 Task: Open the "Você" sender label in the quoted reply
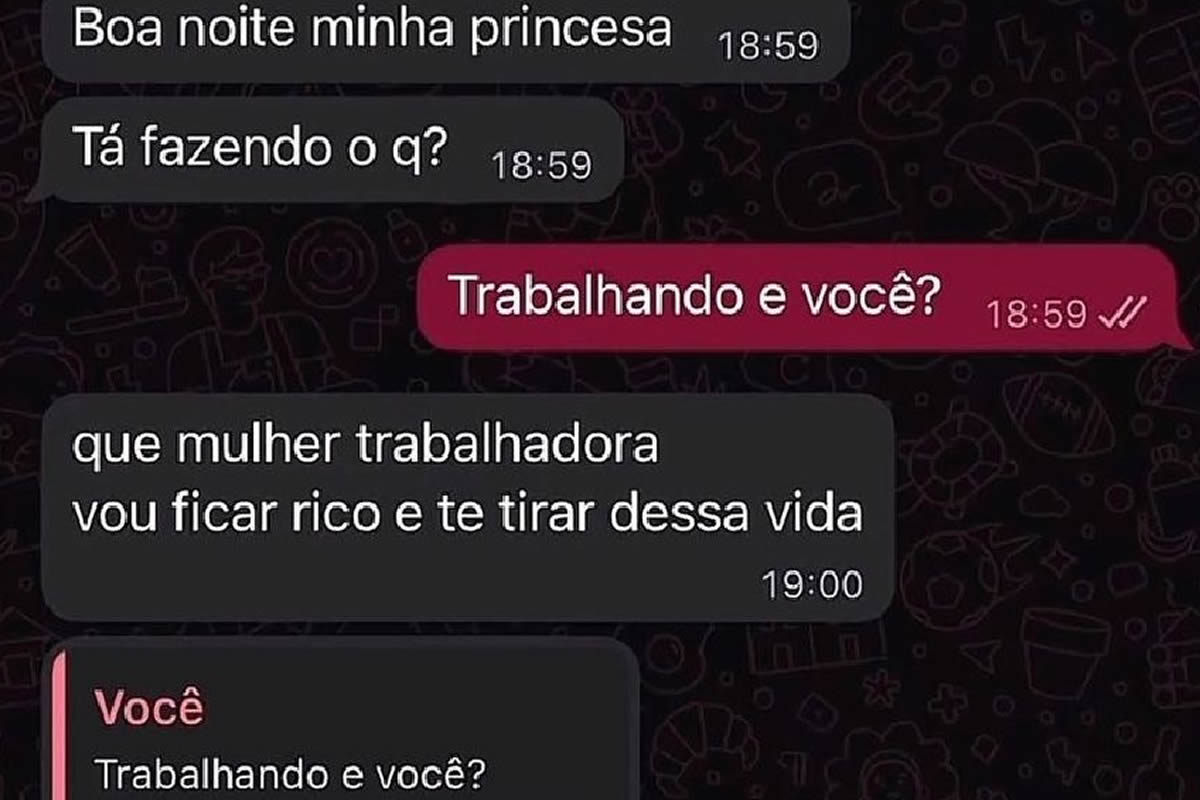[149, 708]
